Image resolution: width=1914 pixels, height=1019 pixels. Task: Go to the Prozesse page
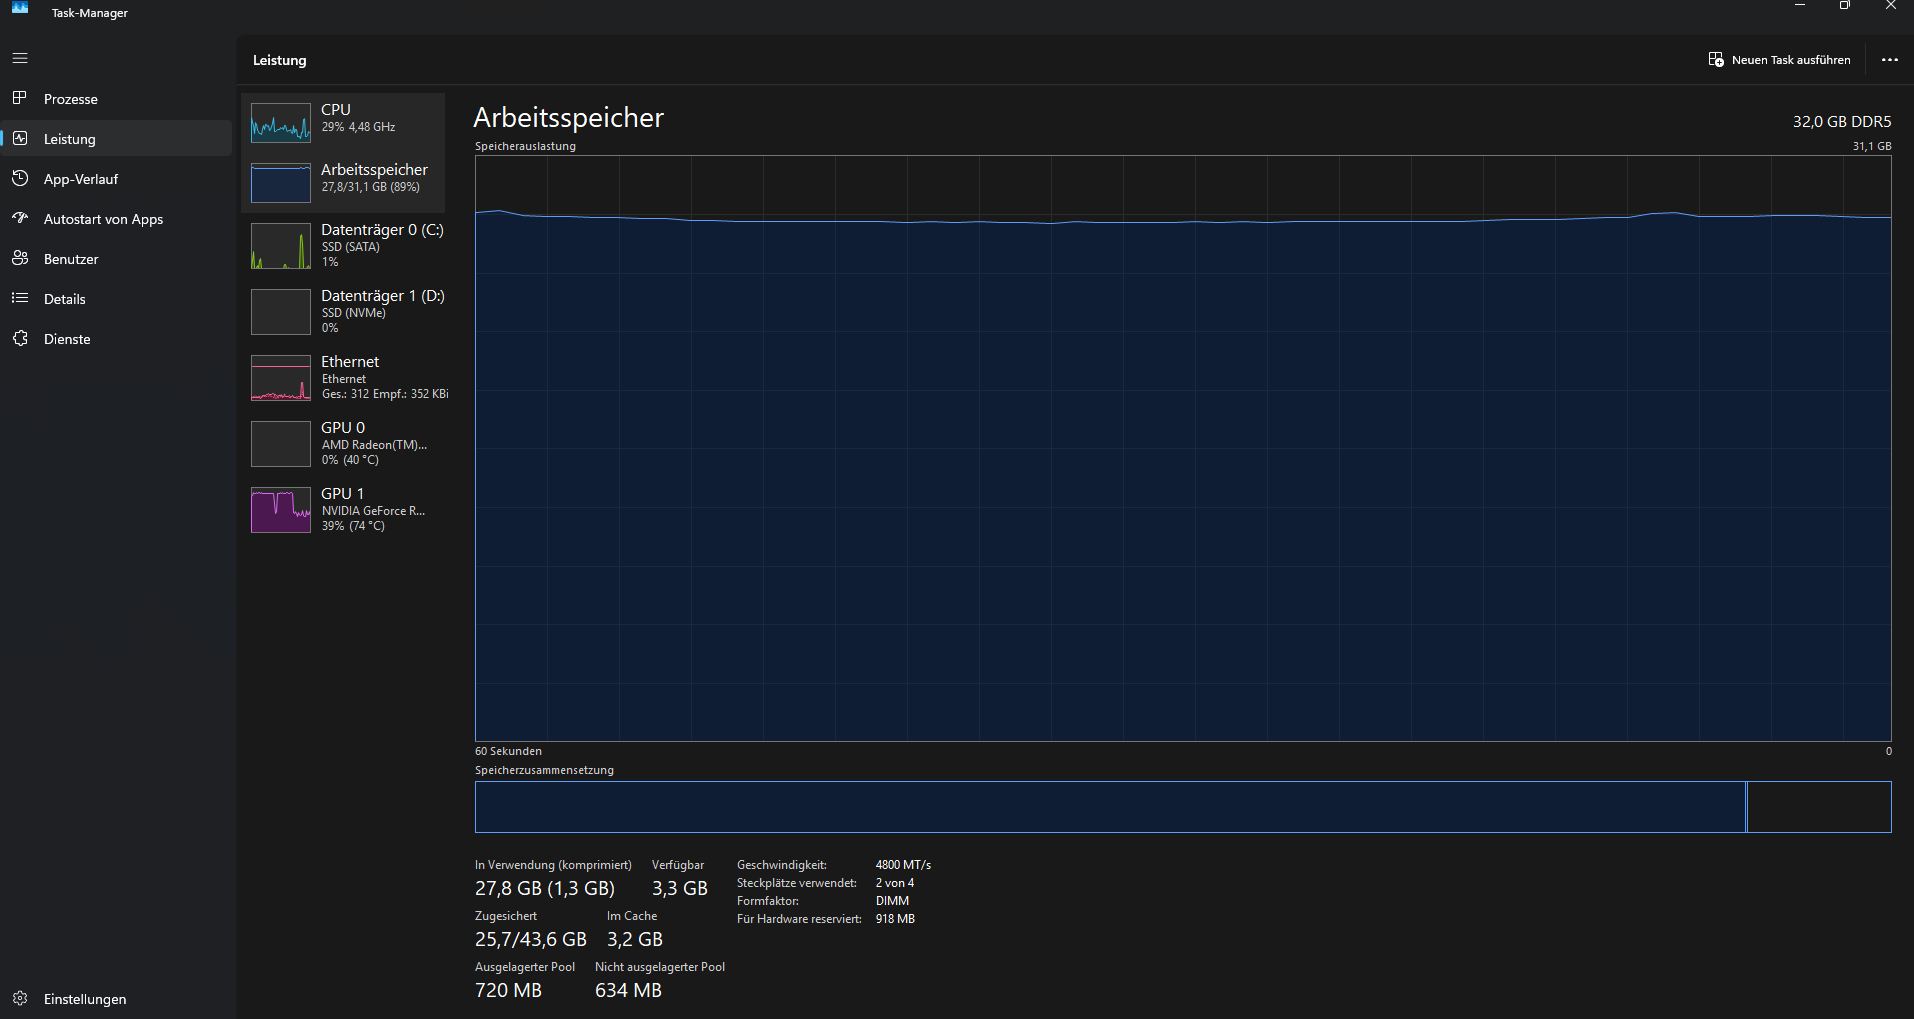[117, 98]
